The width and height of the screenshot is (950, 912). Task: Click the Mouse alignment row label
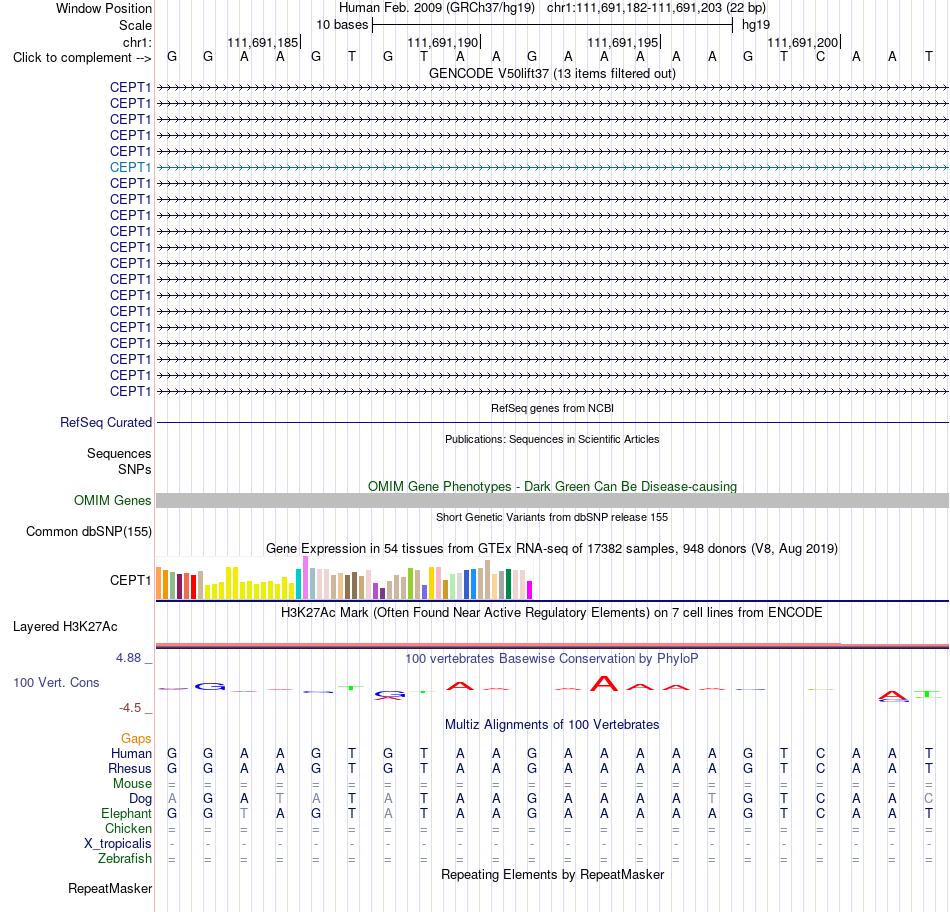pos(132,784)
